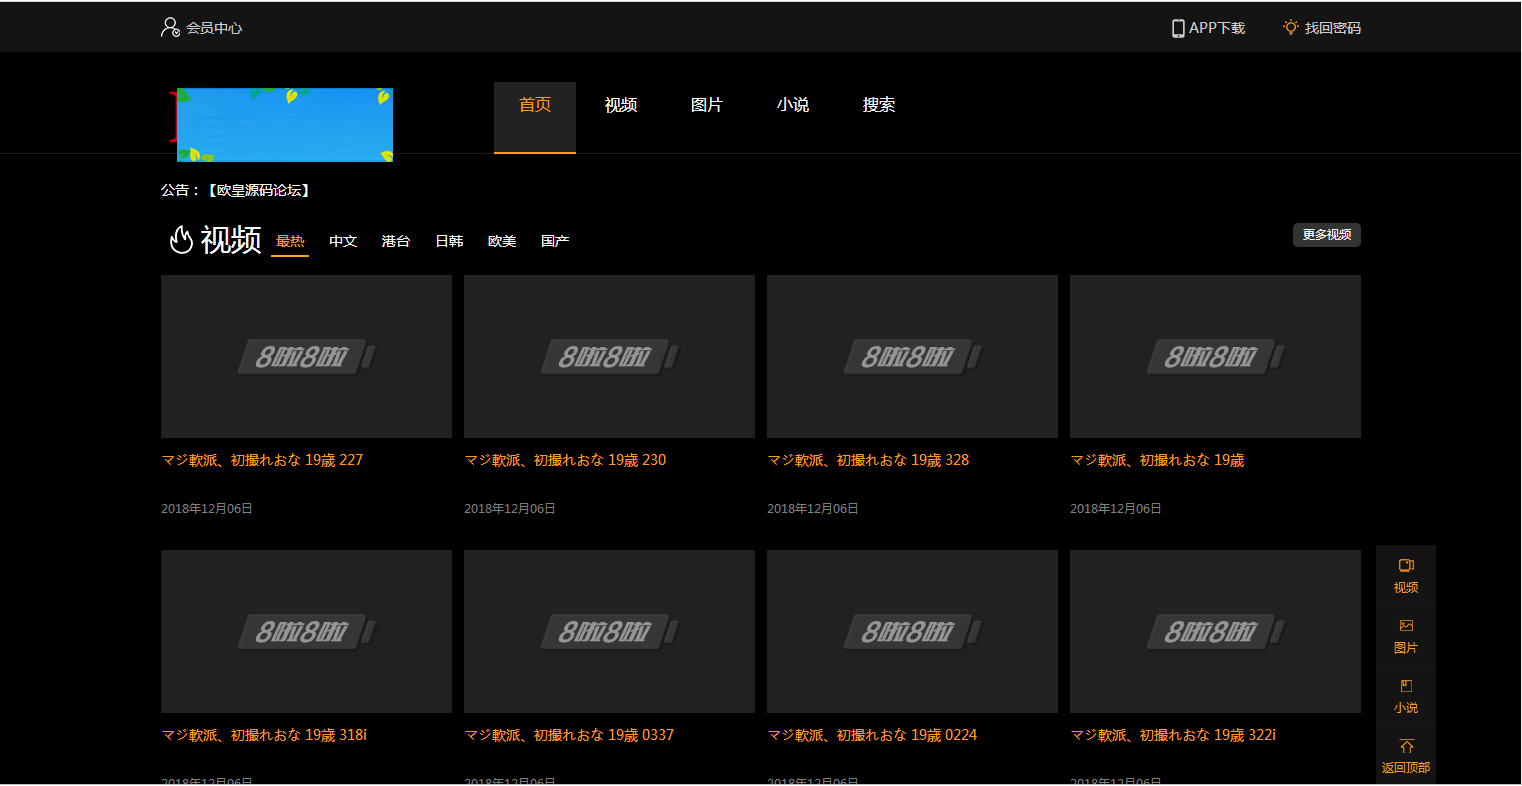Screen dimensions: 1522x786
Task: Click the flame icon beside the 视频 heading
Action: click(x=181, y=240)
